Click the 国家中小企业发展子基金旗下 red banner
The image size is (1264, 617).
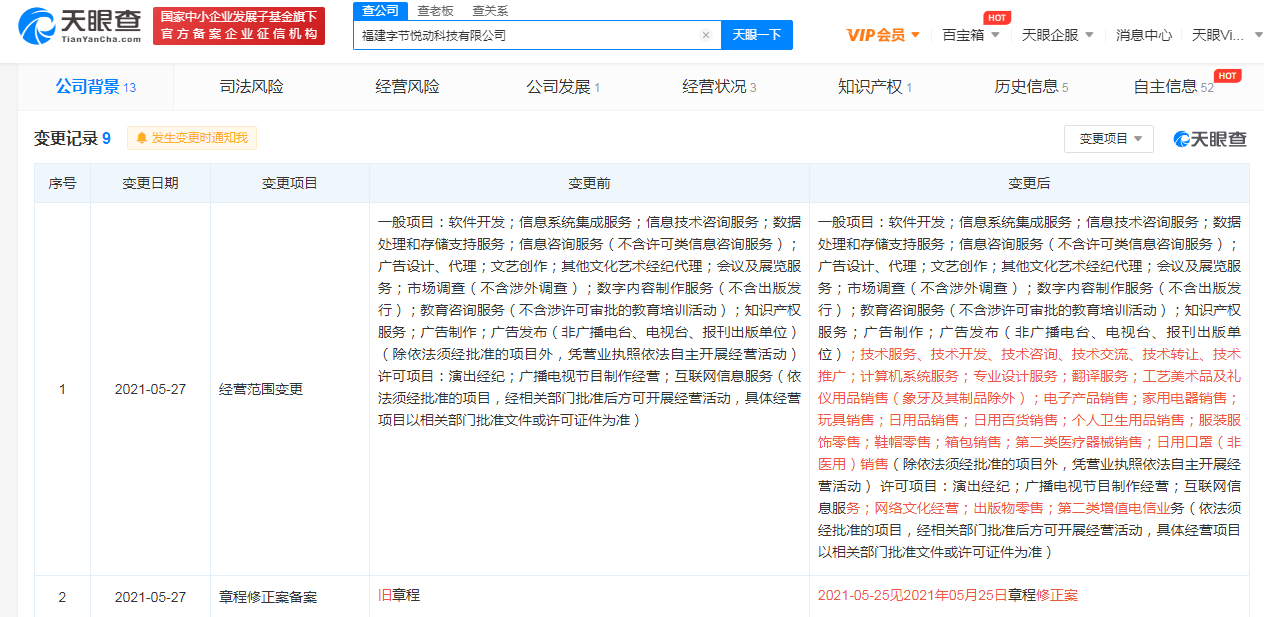(239, 25)
